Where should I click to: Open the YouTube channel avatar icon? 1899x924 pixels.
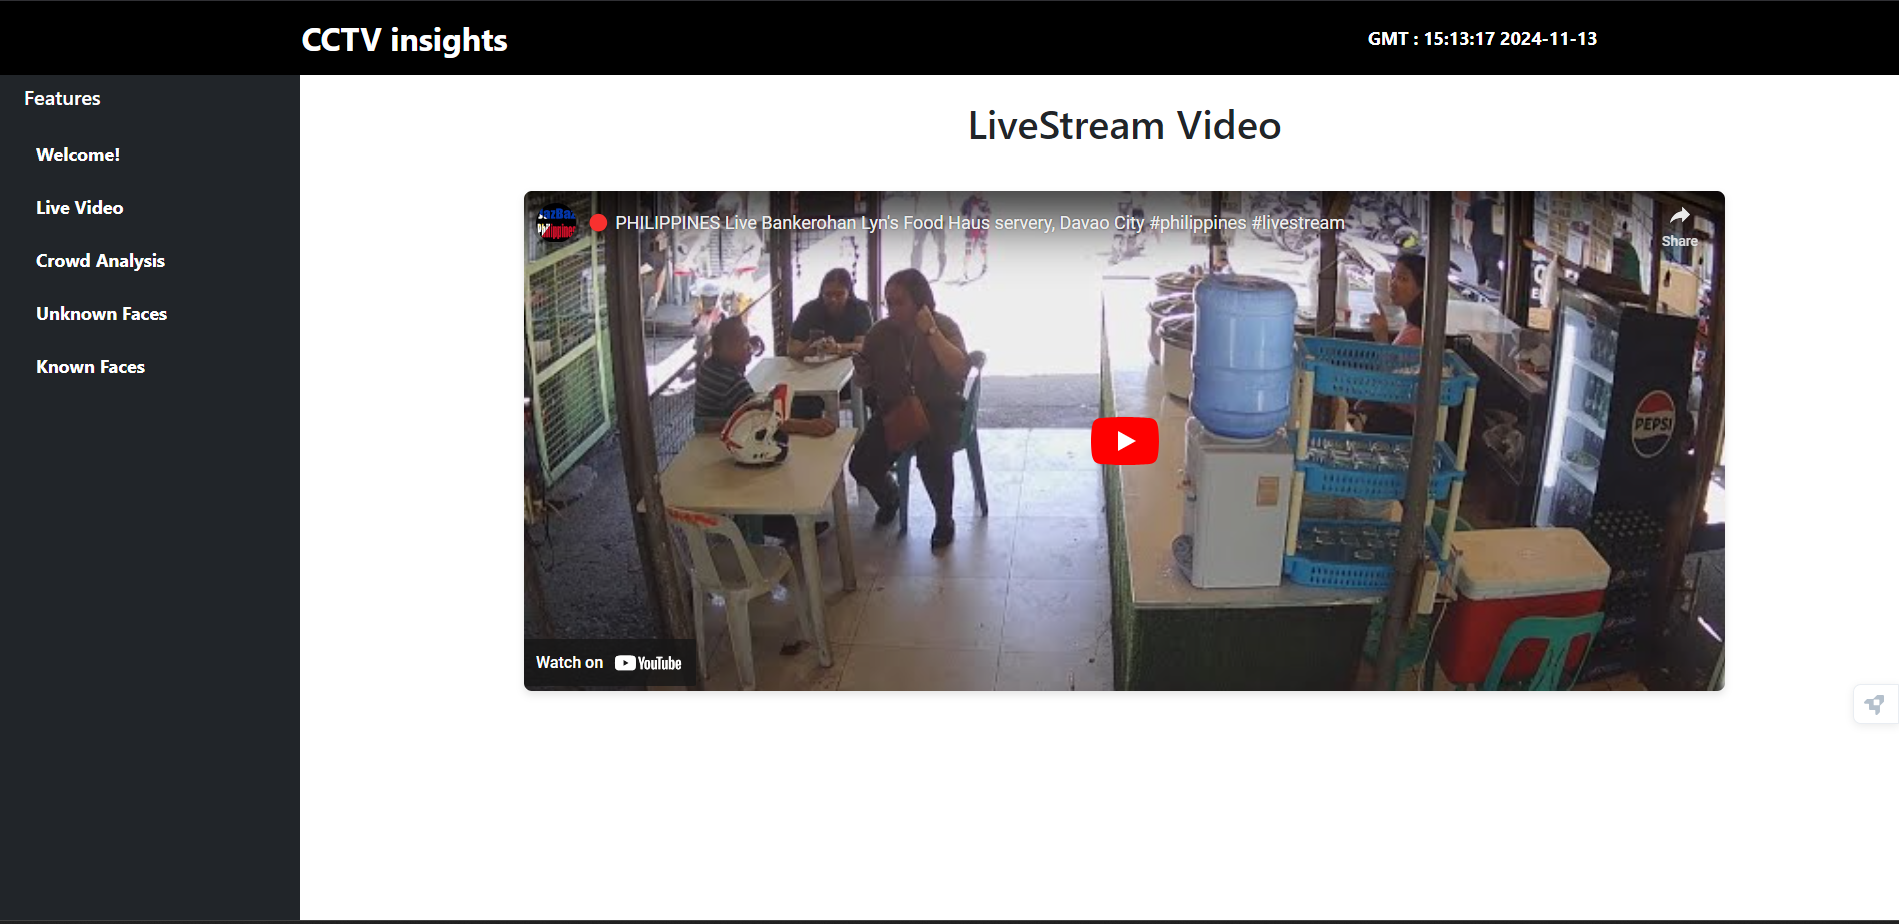click(x=557, y=223)
